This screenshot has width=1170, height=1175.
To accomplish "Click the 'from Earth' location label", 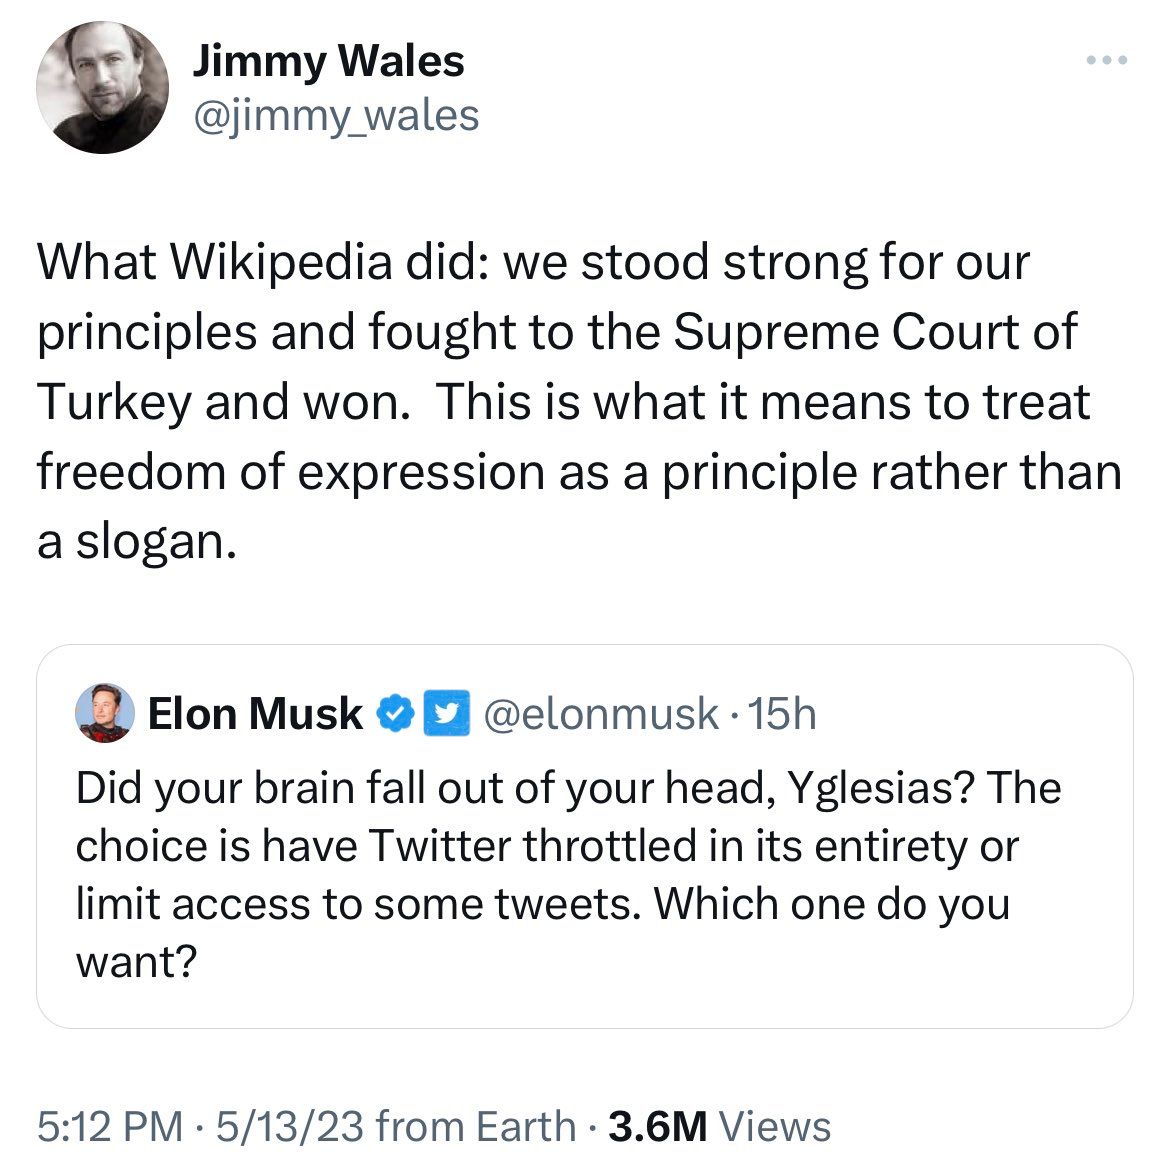I will [475, 1126].
